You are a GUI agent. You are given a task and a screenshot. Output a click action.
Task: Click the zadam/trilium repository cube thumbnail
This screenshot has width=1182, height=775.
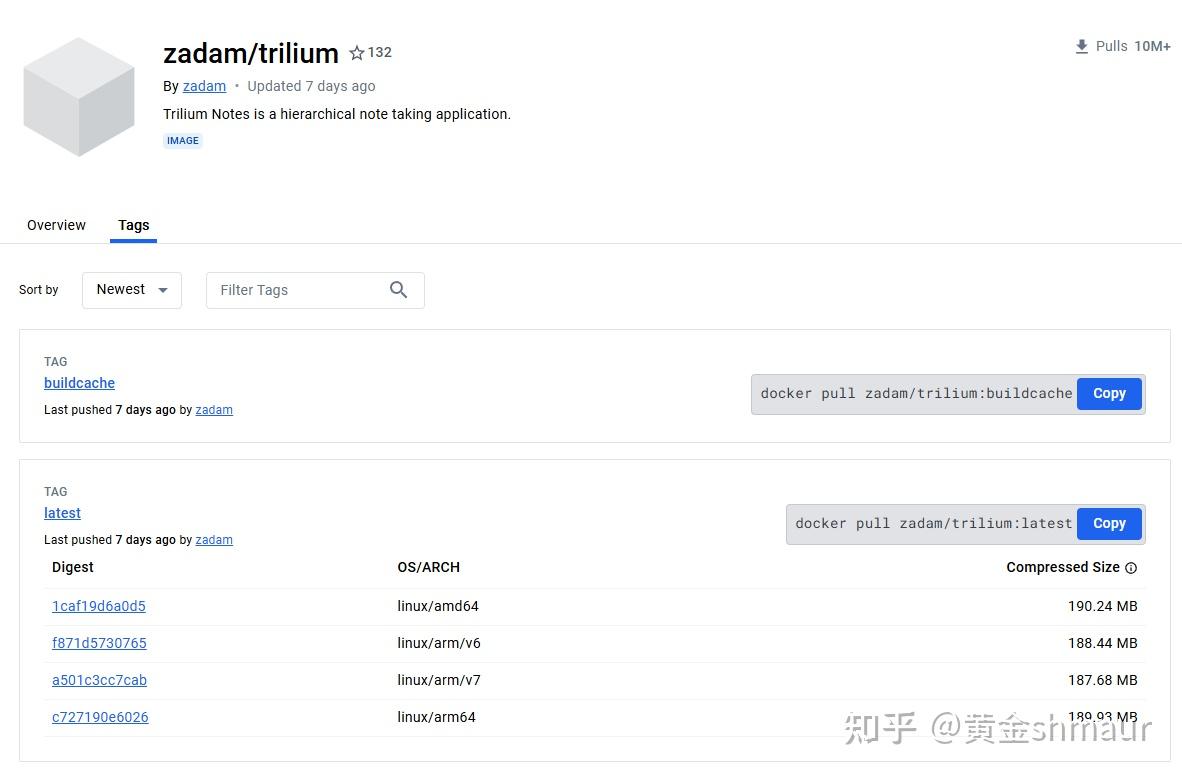click(x=78, y=96)
